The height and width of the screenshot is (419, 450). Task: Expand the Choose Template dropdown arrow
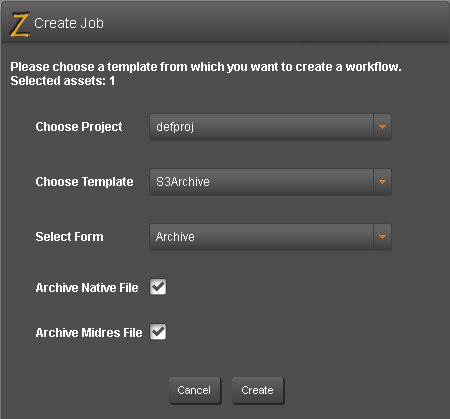pyautogui.click(x=382, y=182)
